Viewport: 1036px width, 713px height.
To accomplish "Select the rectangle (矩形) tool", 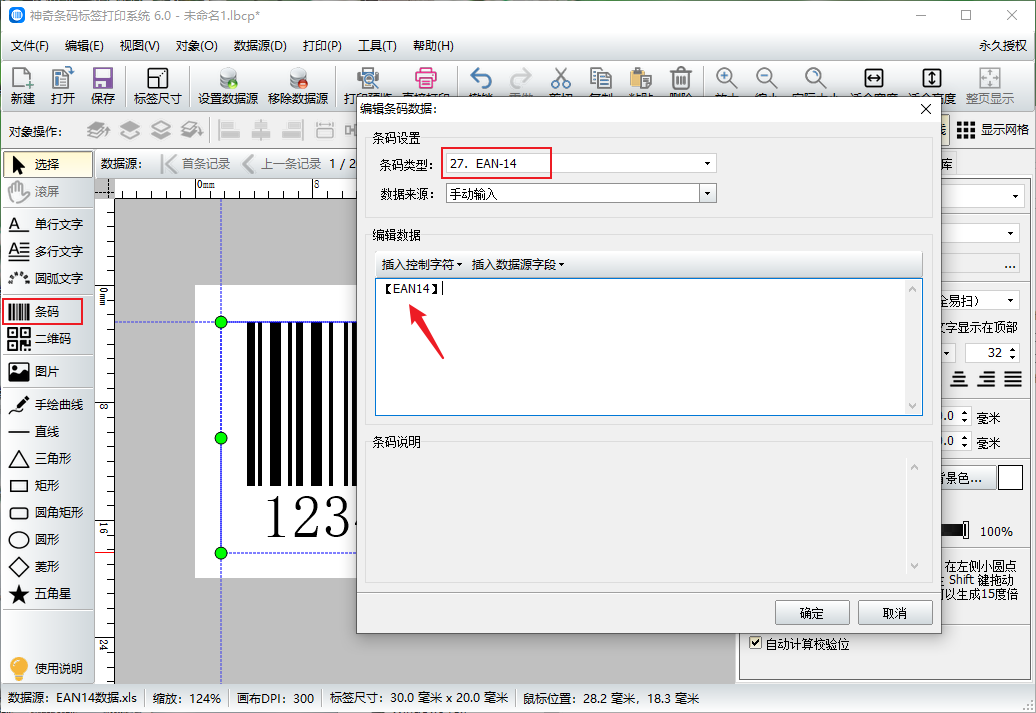I will tap(48, 486).
